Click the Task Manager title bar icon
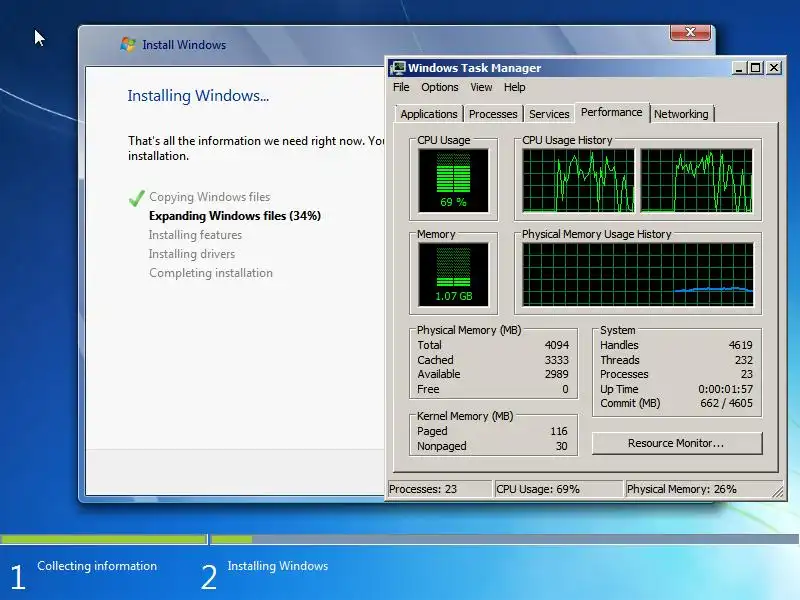This screenshot has width=800, height=600. click(x=398, y=68)
